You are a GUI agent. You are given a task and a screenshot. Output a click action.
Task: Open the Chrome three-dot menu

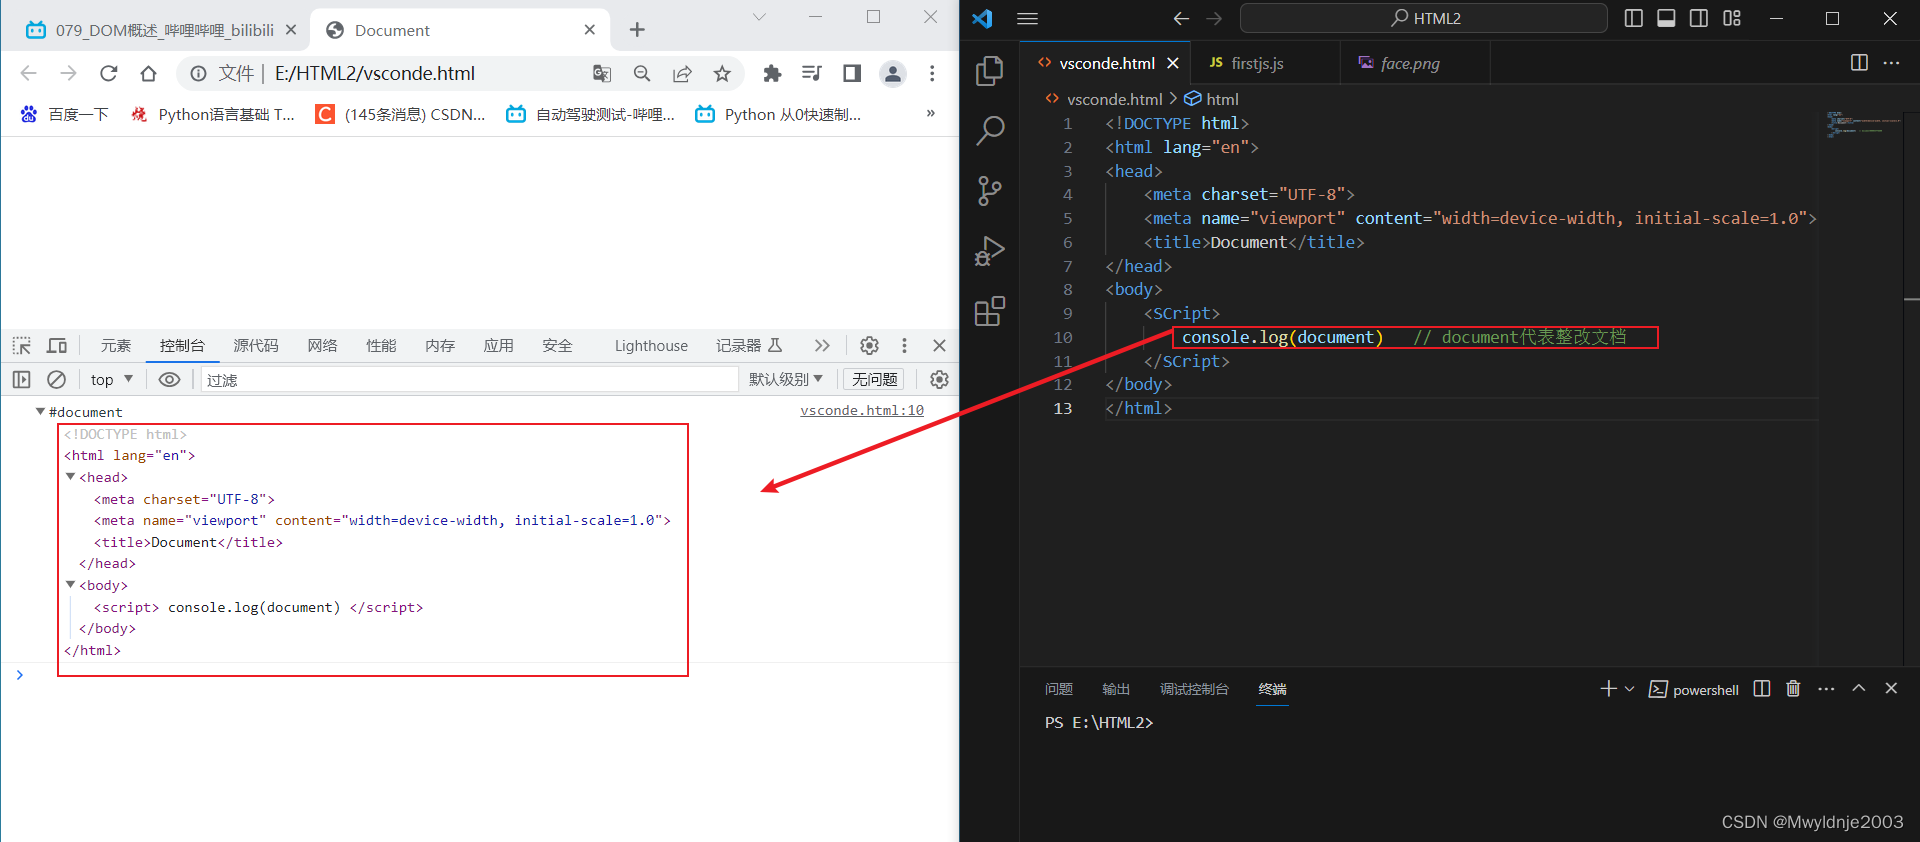pyautogui.click(x=932, y=73)
